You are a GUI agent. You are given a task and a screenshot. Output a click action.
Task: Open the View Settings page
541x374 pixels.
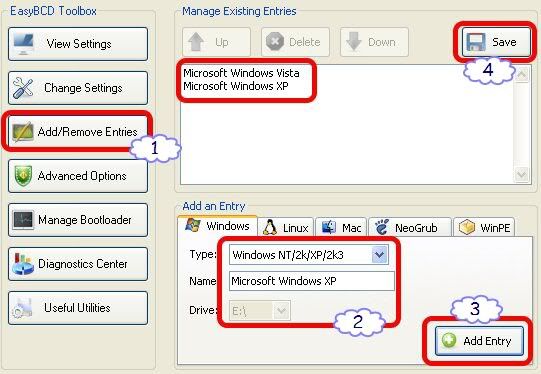tap(78, 44)
